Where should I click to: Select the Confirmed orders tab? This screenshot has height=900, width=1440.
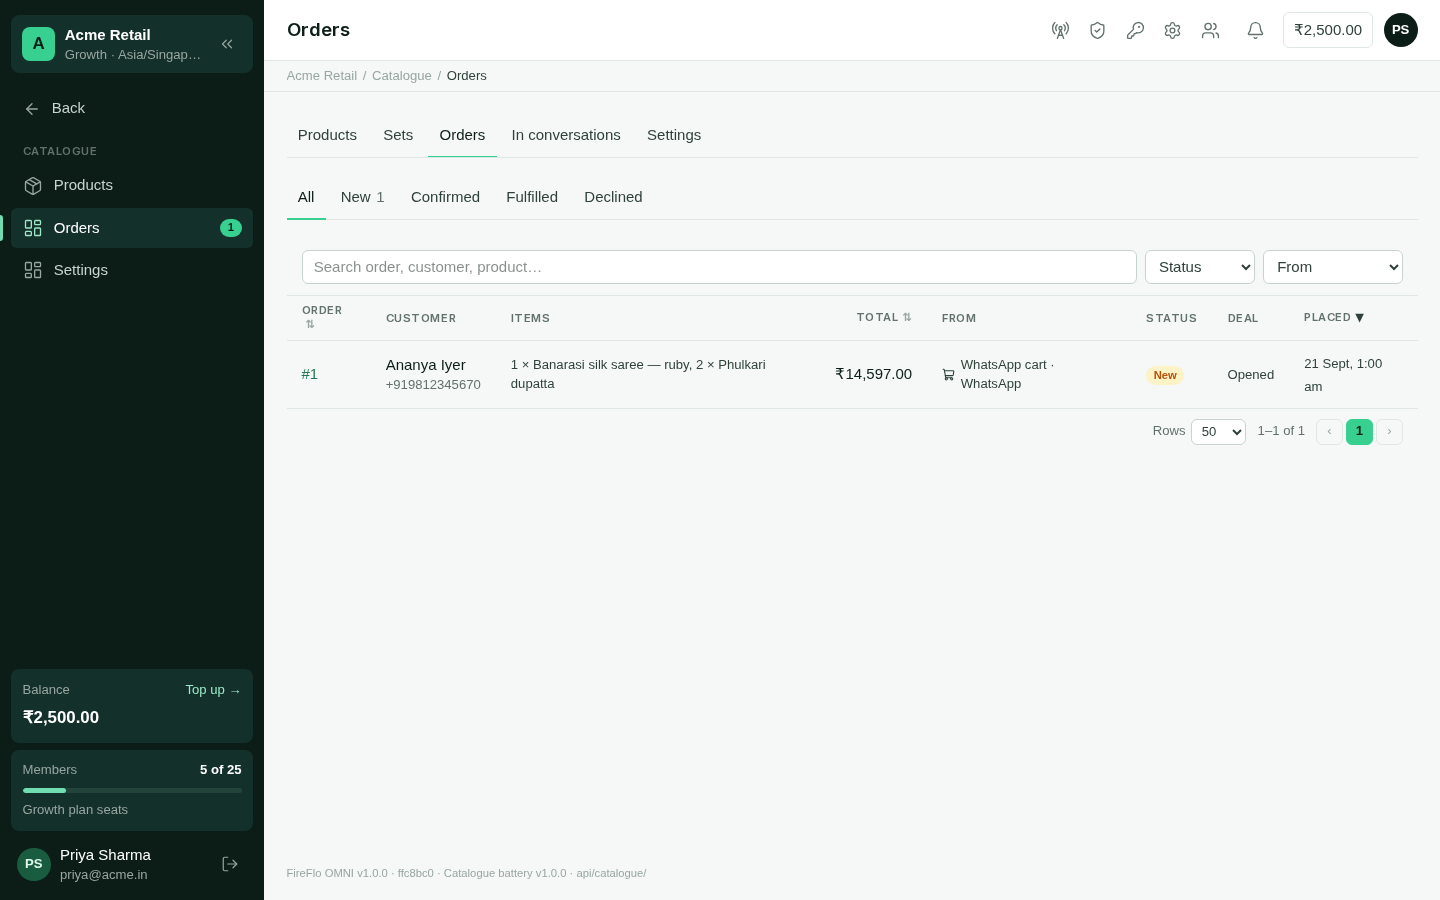point(445,197)
